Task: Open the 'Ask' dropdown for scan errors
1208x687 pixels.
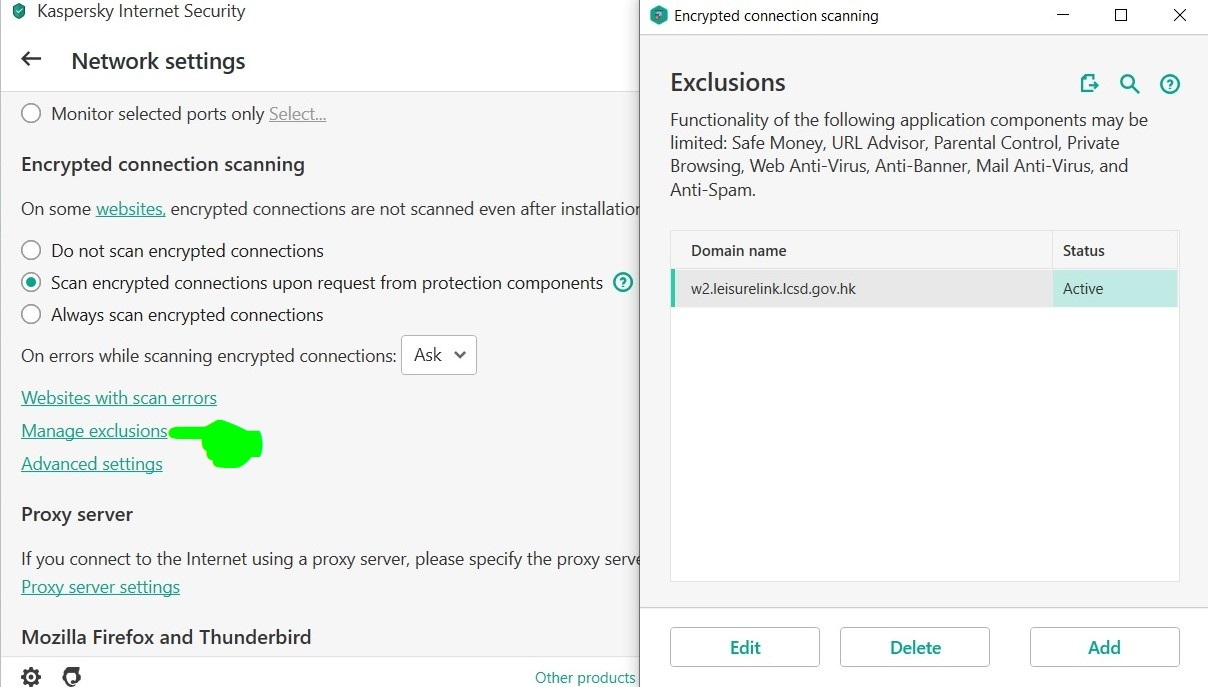Action: click(438, 355)
